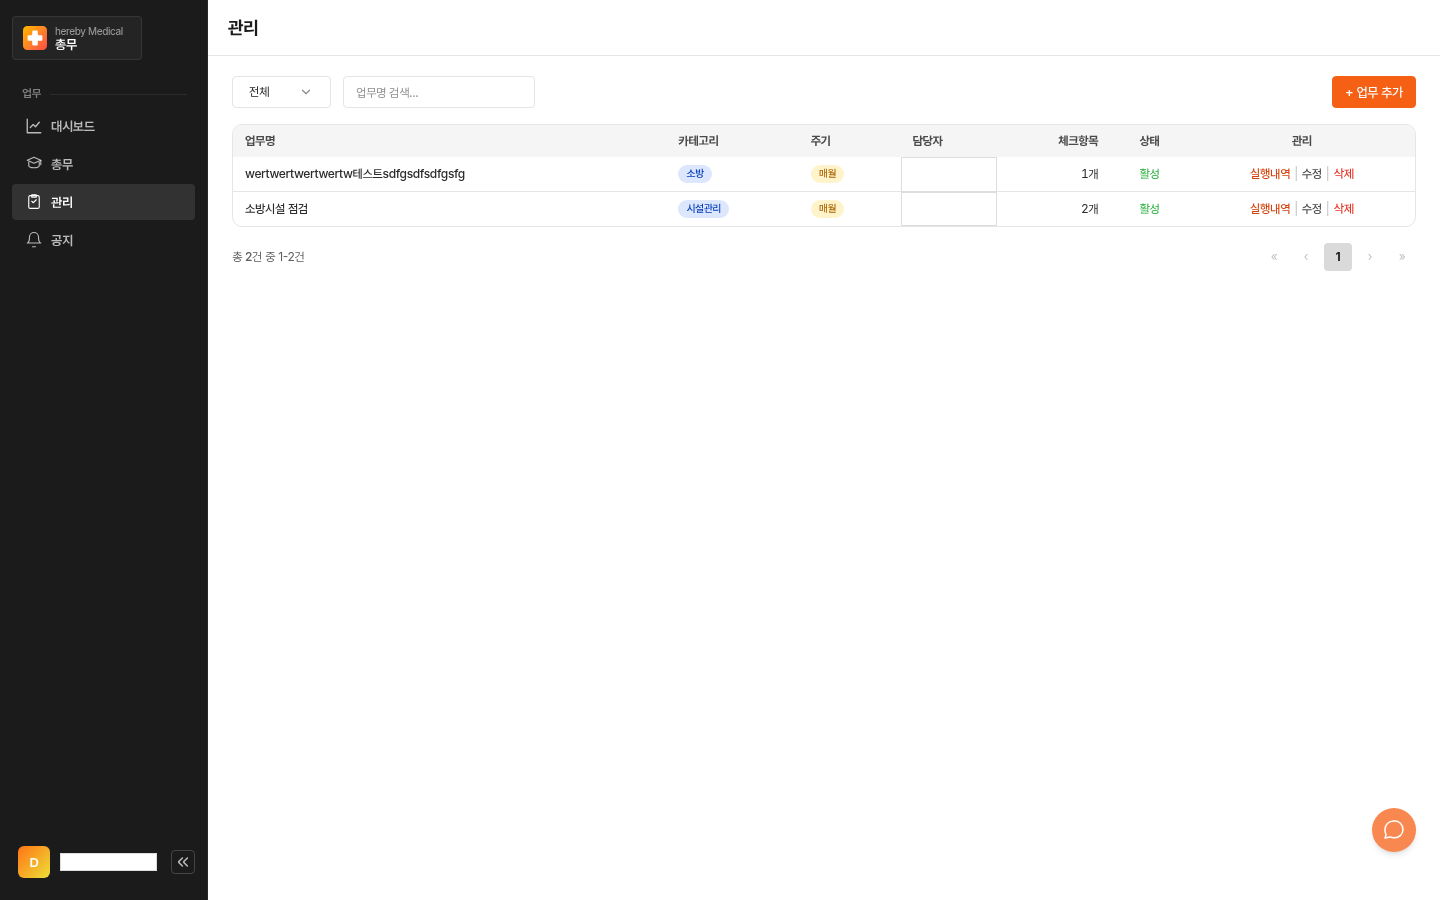Open 실행내역 for 소방시설 점검 row
This screenshot has height=900, width=1440.
(1270, 209)
